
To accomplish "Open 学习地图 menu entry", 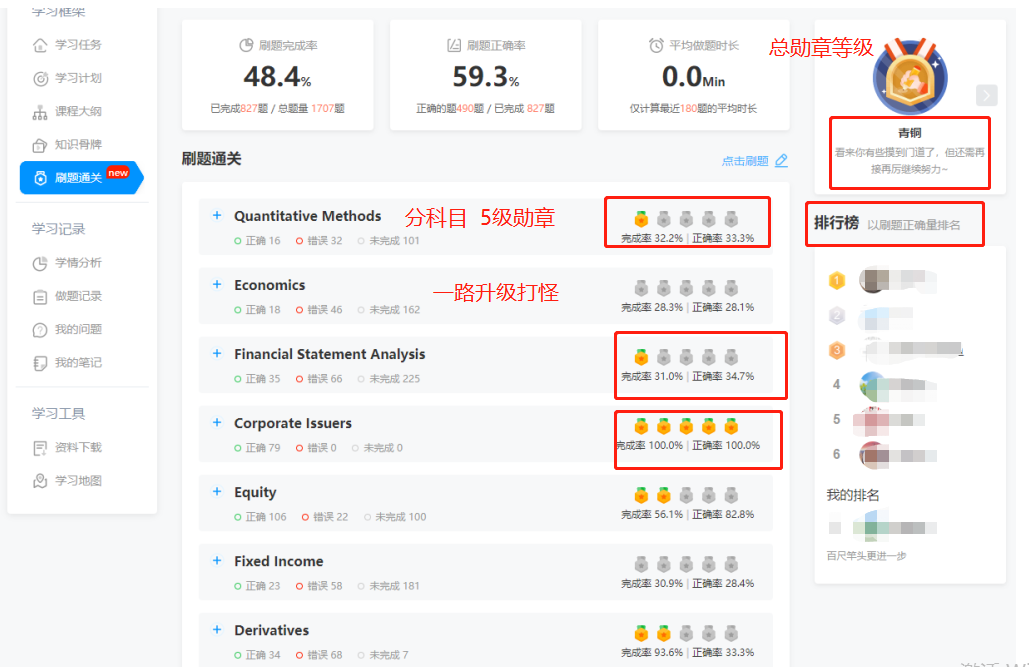I will click(67, 481).
